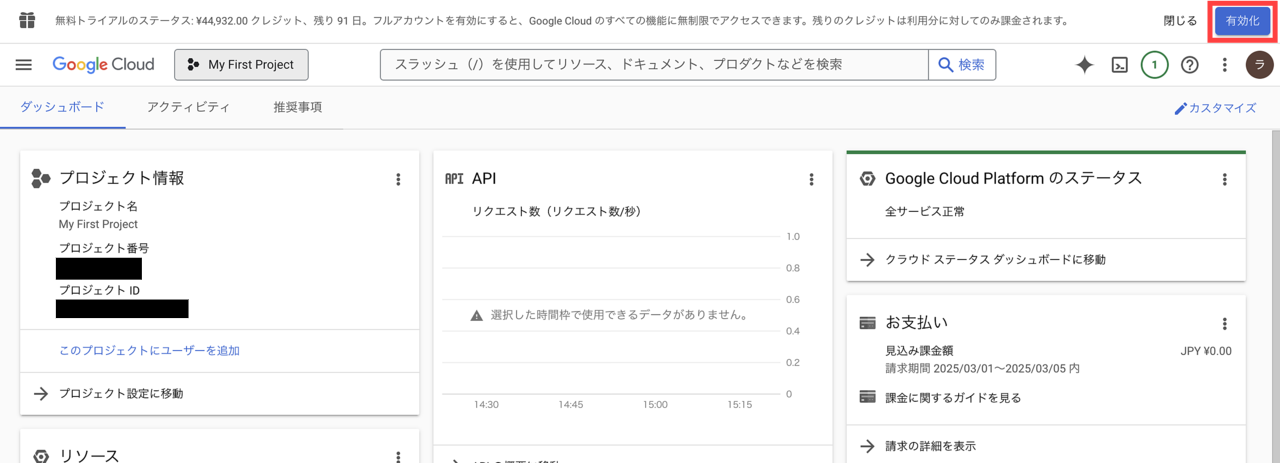Open the help question mark icon
The image size is (1280, 463).
[x=1189, y=65]
